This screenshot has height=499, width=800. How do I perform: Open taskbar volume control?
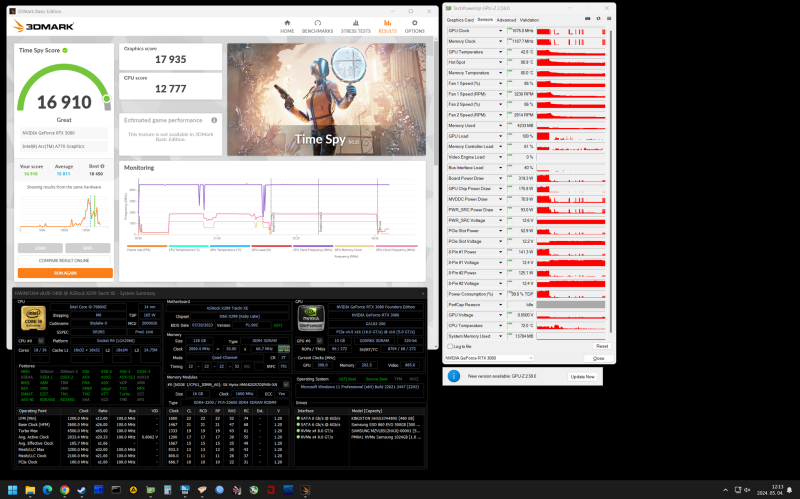pos(747,490)
